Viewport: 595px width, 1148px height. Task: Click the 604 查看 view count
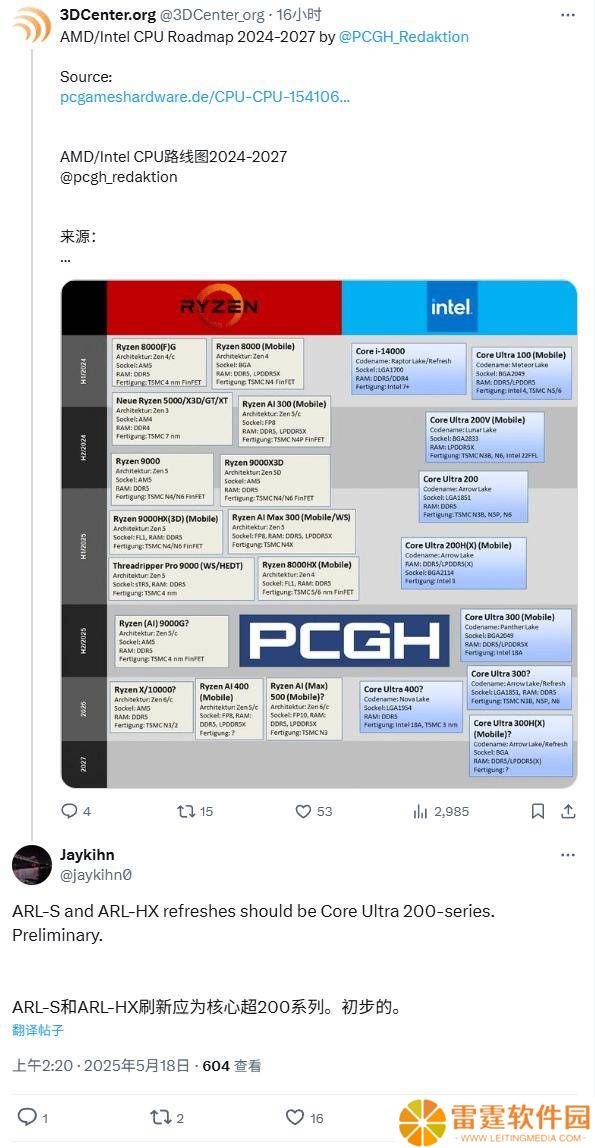coord(232,1065)
